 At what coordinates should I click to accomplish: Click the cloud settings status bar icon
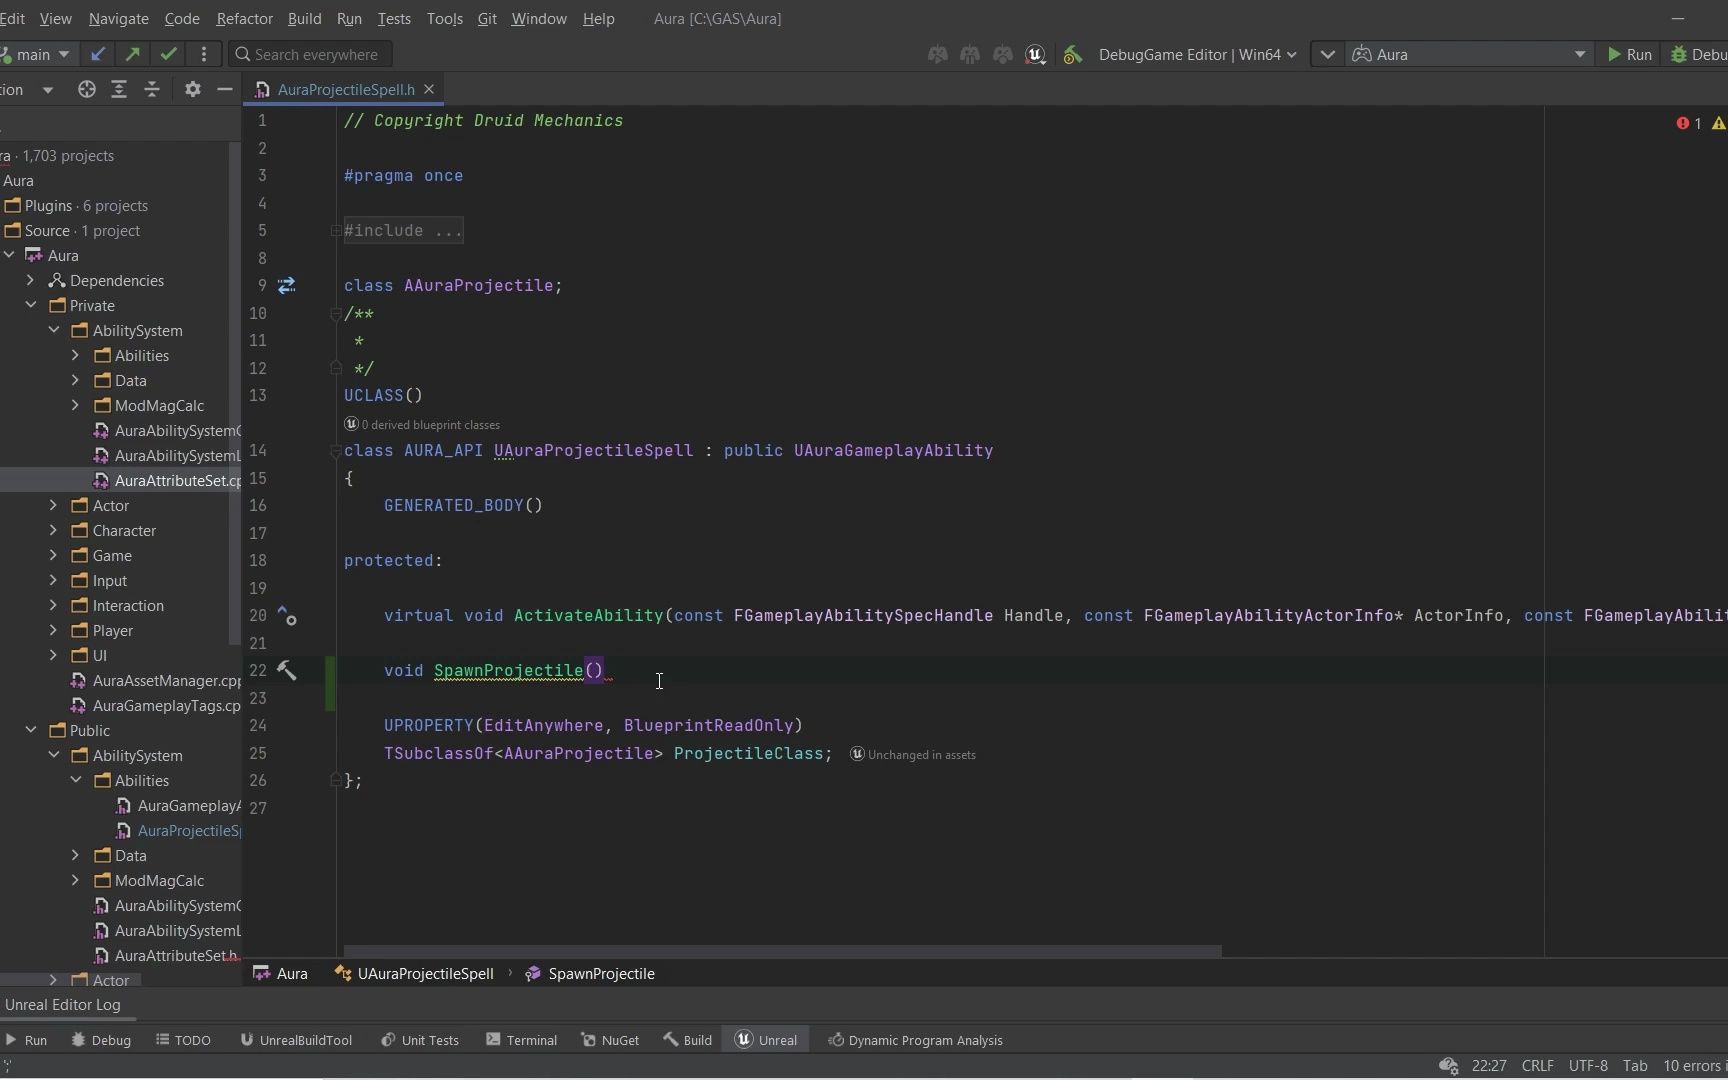click(x=1448, y=1066)
